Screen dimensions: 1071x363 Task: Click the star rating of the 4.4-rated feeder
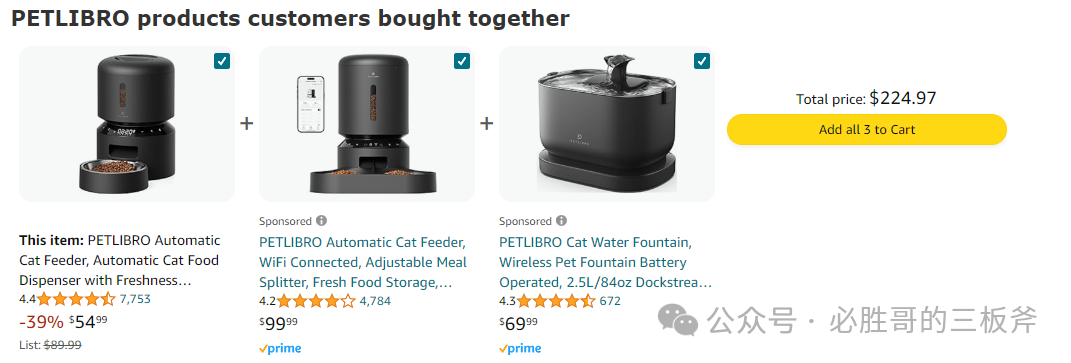tap(76, 299)
